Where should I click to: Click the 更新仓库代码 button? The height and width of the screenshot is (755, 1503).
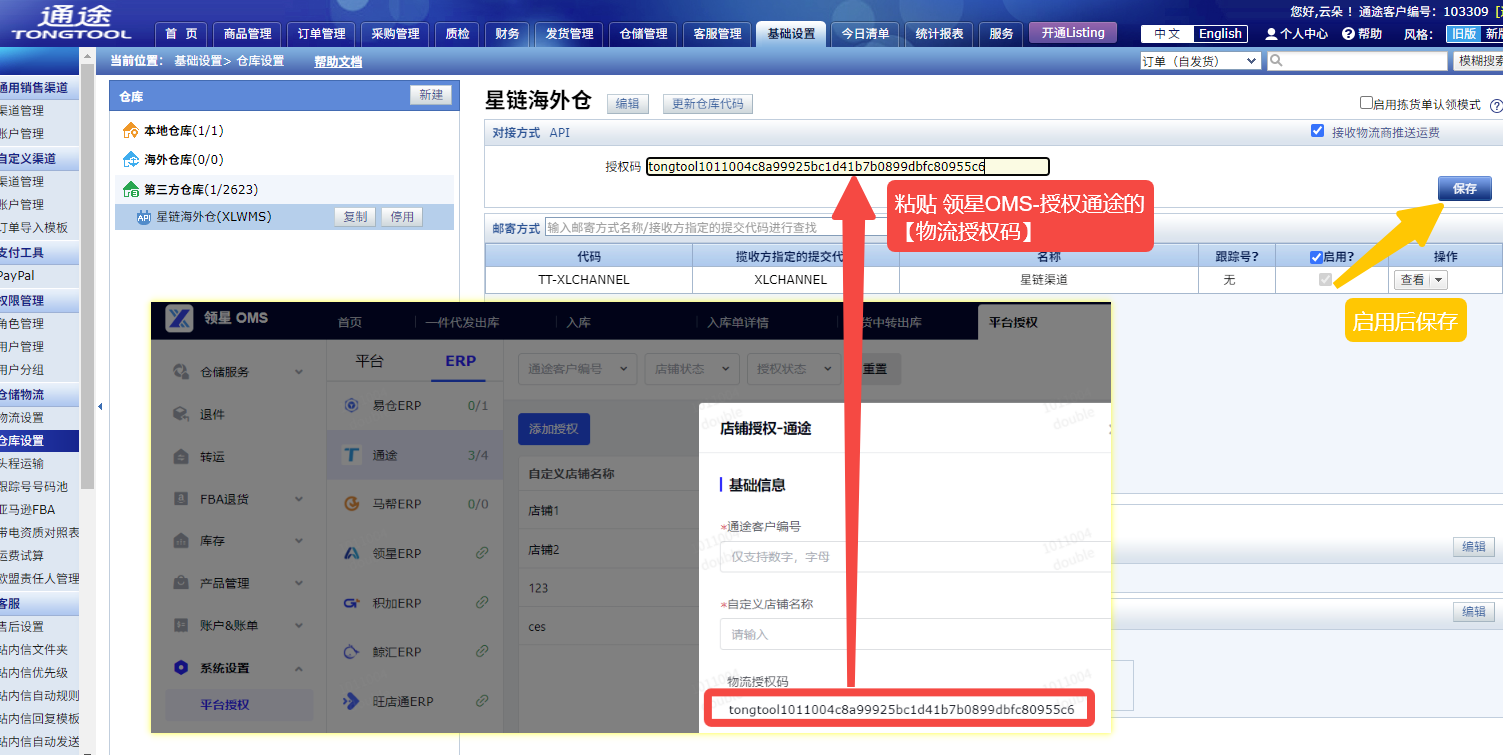pyautogui.click(x=707, y=104)
